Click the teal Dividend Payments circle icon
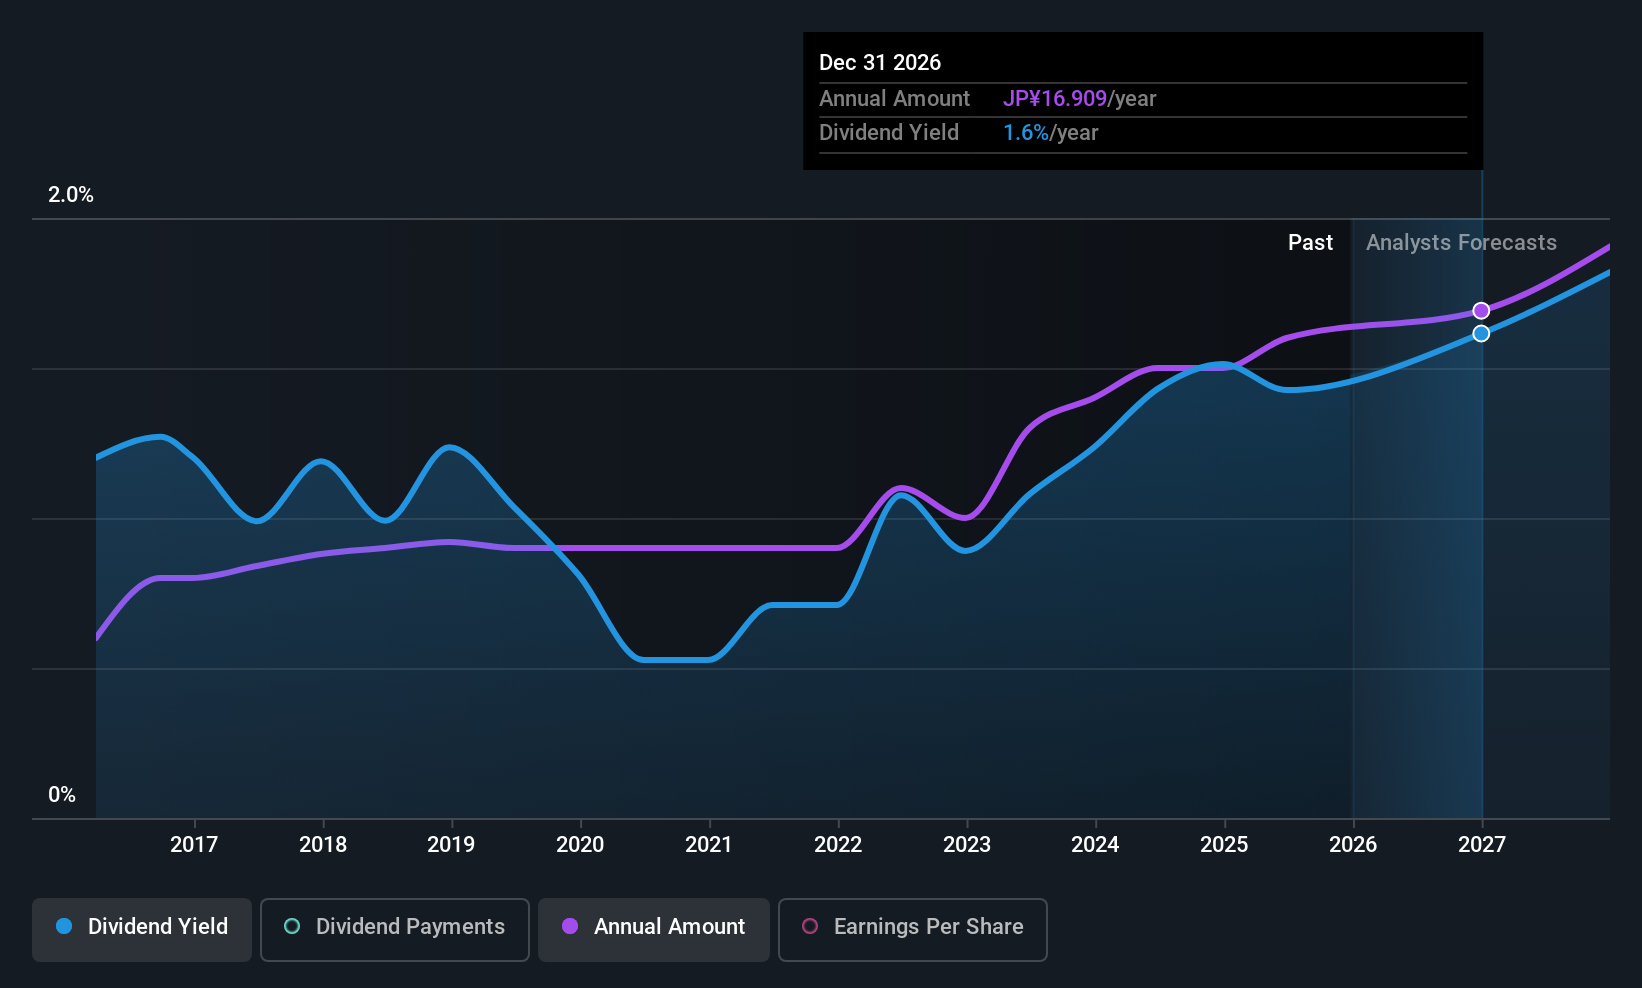1642x988 pixels. pyautogui.click(x=292, y=926)
